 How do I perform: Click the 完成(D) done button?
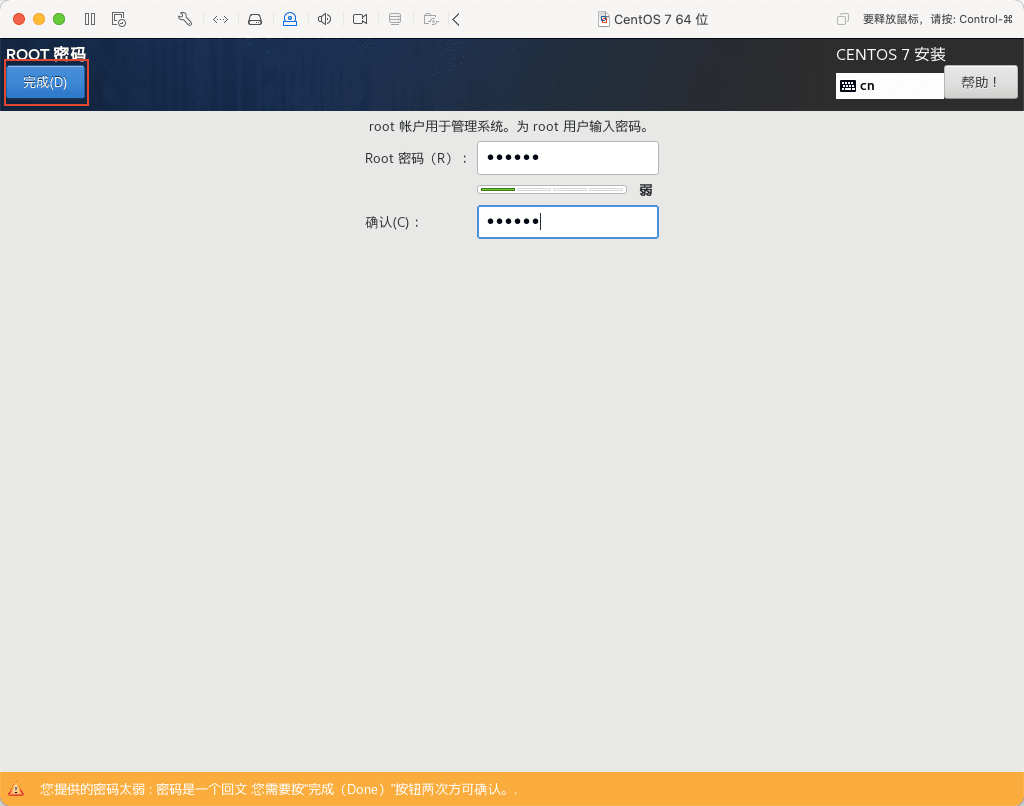[45, 83]
